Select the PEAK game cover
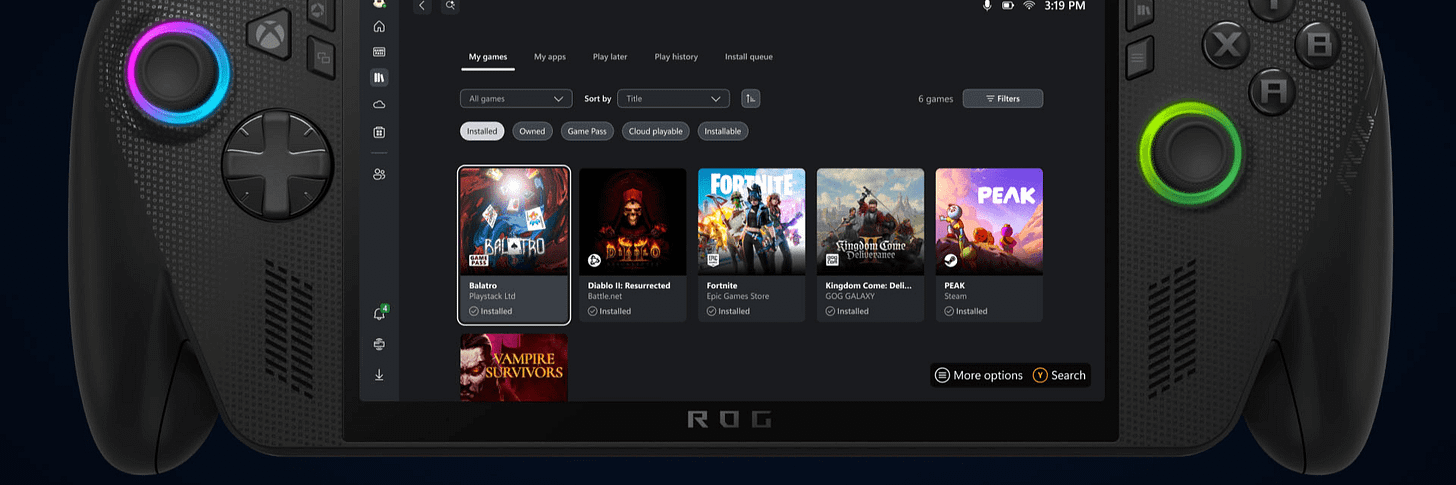 pos(990,221)
